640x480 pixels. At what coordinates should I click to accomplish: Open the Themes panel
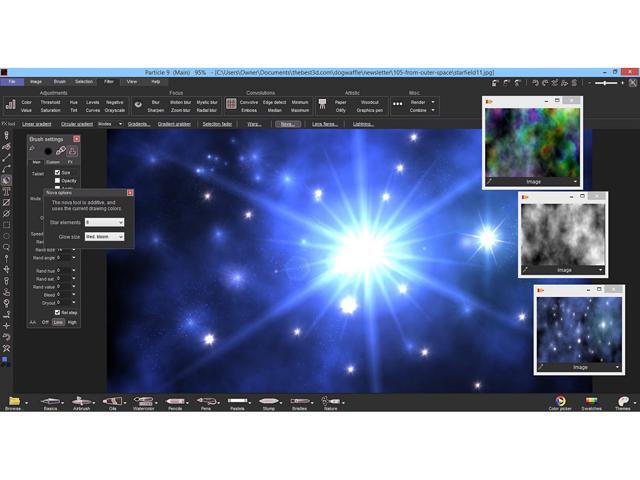pyautogui.click(x=623, y=401)
